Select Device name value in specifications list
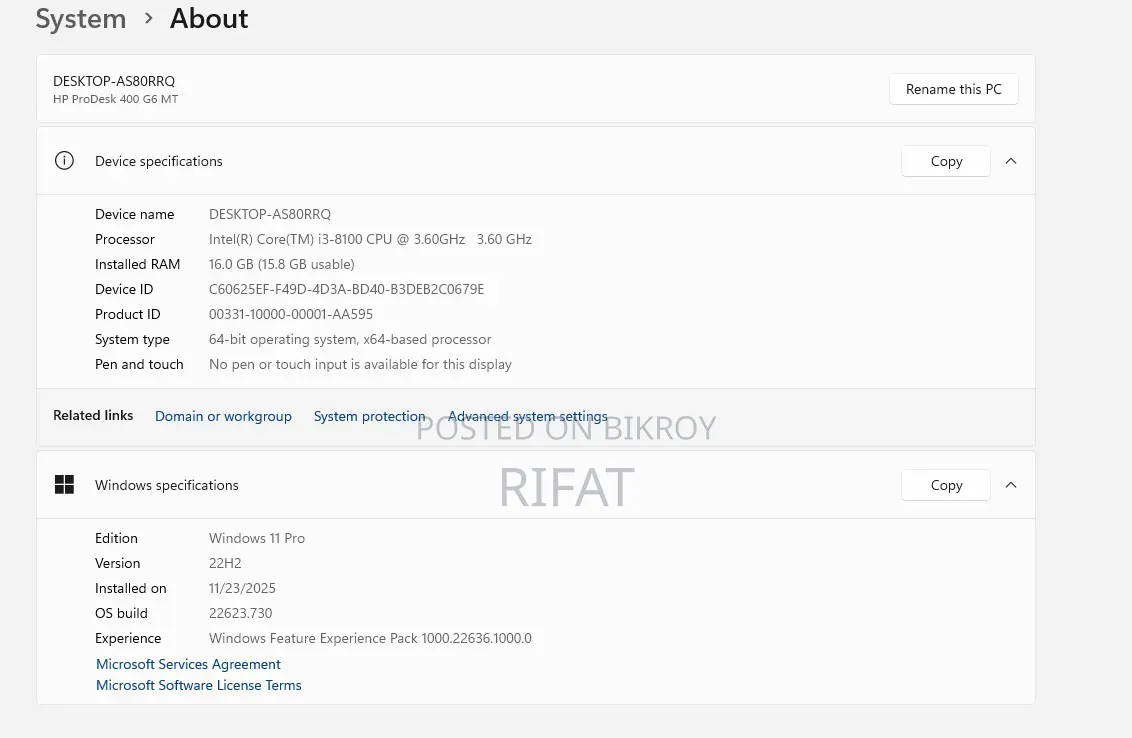The height and width of the screenshot is (738, 1132). click(x=270, y=214)
